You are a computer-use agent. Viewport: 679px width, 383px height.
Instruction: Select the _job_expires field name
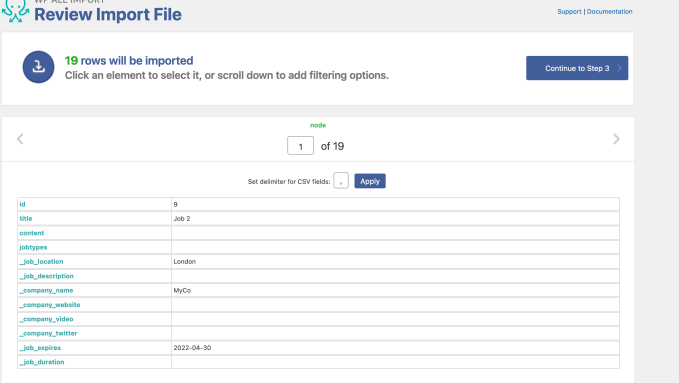point(40,347)
